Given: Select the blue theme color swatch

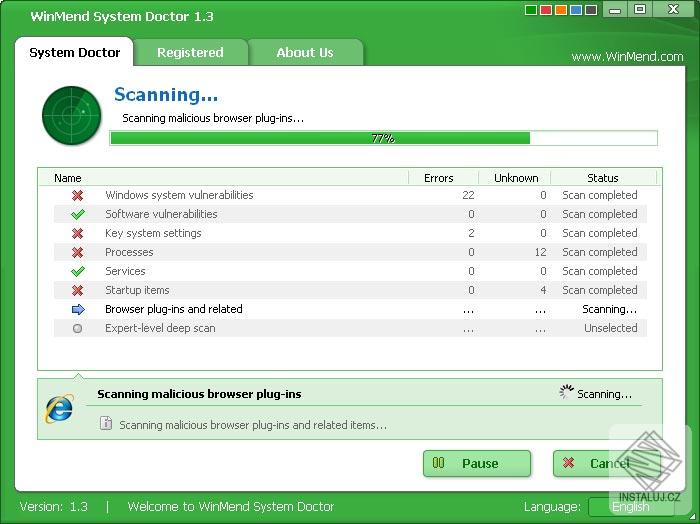Looking at the screenshot, I should click(576, 10).
